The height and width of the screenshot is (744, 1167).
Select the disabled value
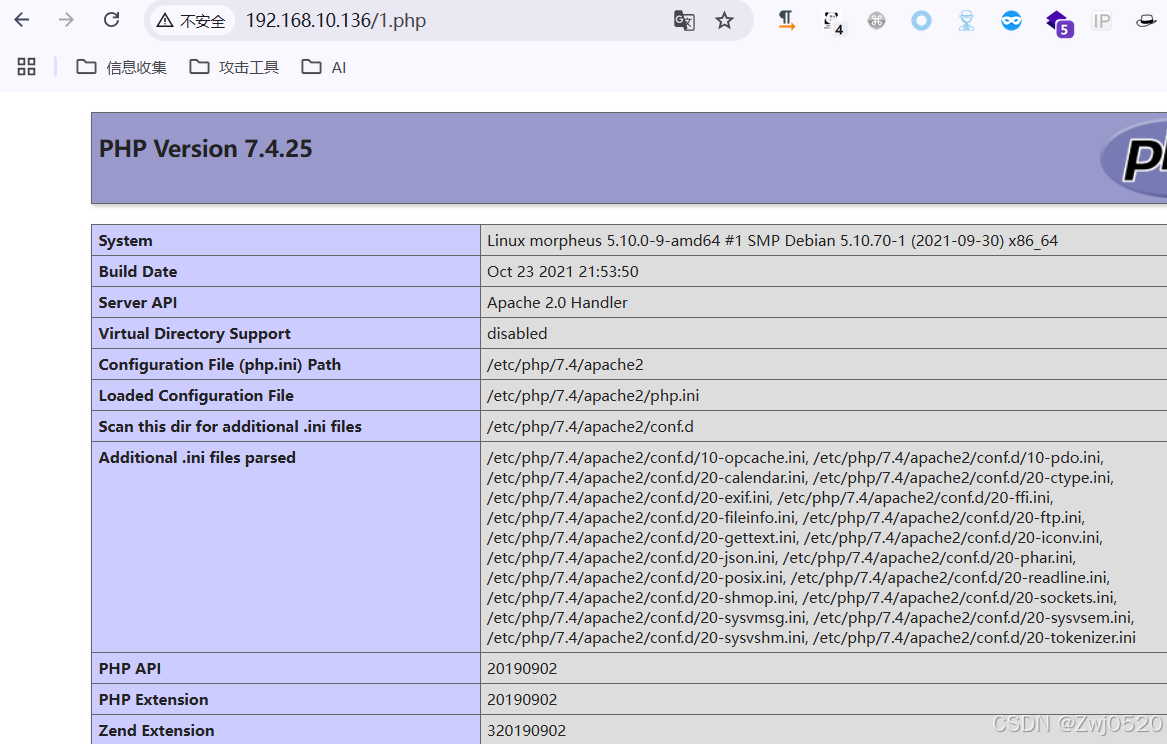coord(517,333)
